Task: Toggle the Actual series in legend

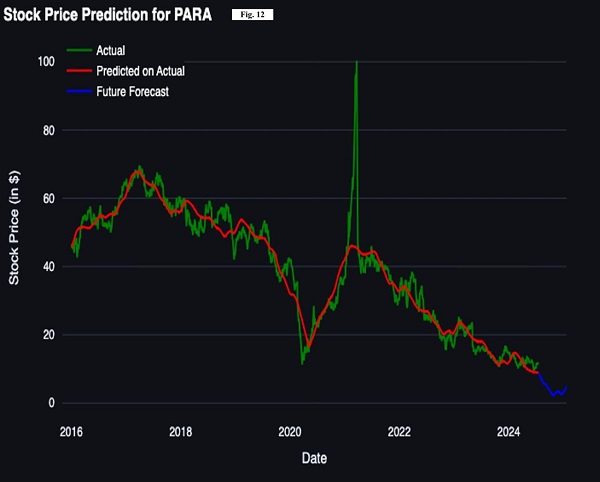Action: pyautogui.click(x=111, y=50)
